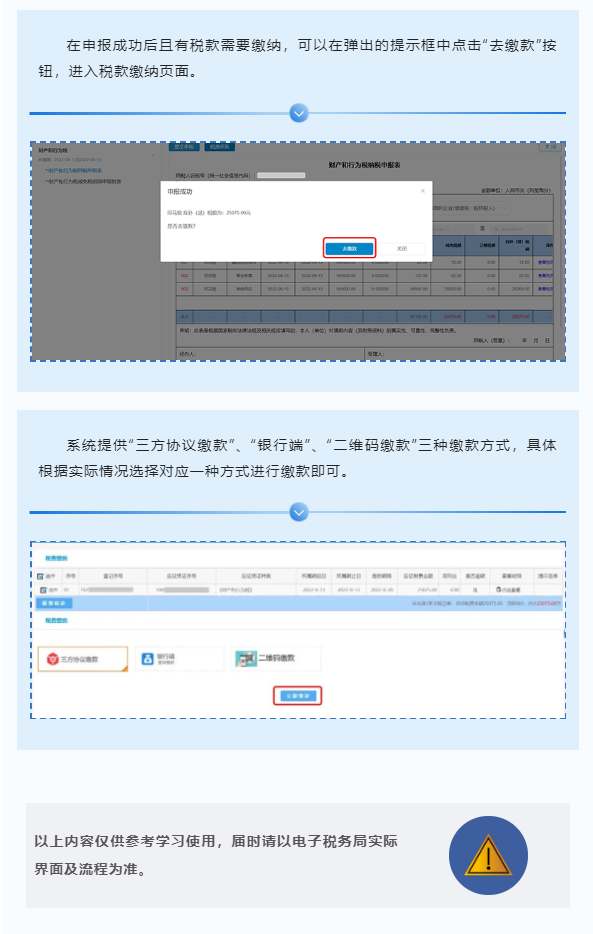Click the 税费缴纳 section heading above the table
Screen dimensions: 593x934
pos(57,558)
